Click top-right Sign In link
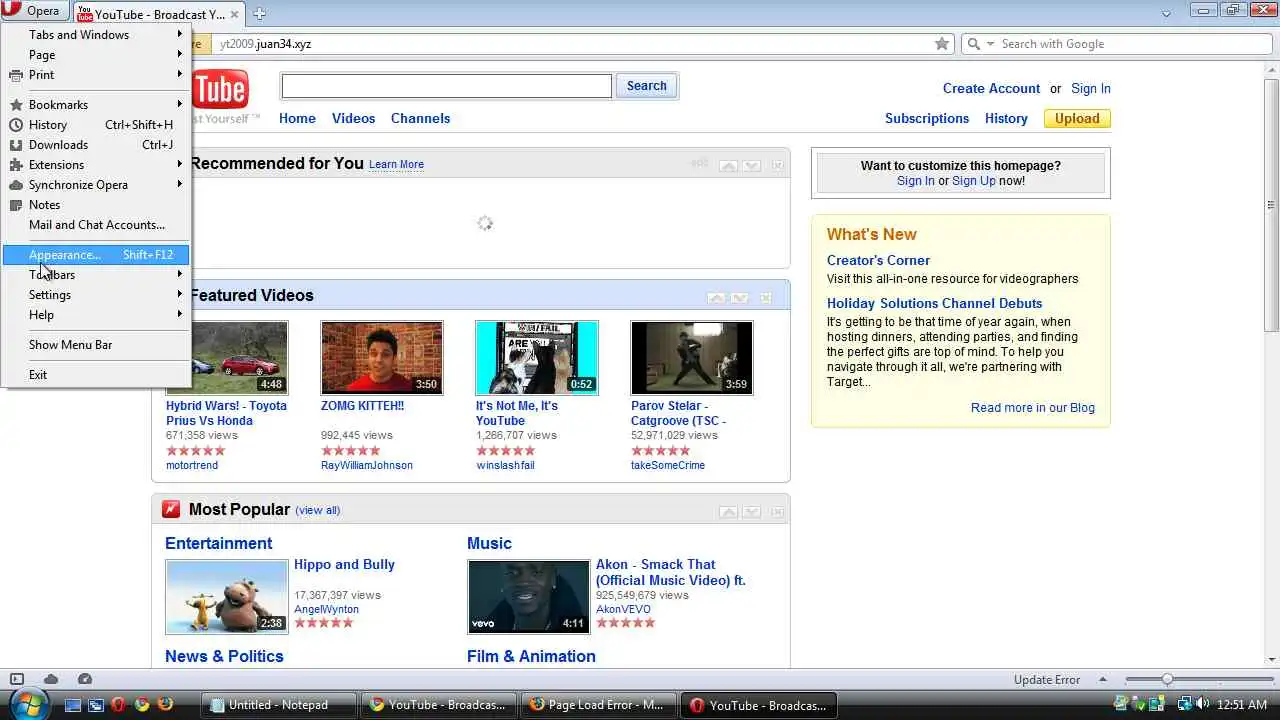The image size is (1280, 720). tap(1090, 88)
